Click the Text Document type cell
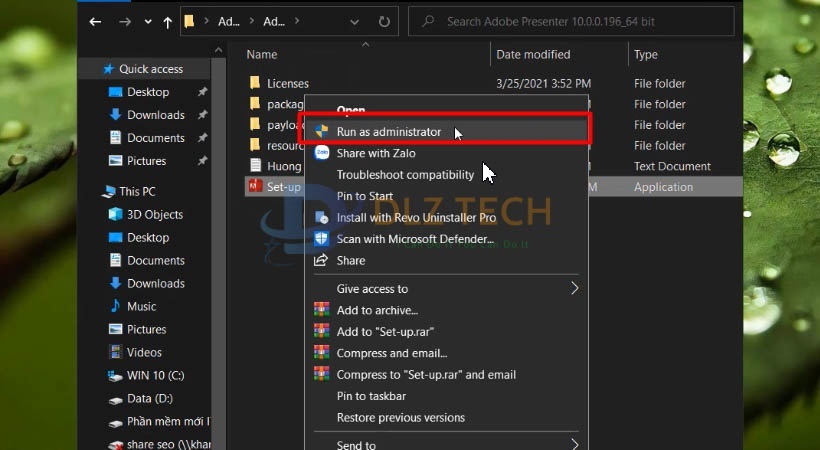820x450 pixels. pos(672,166)
